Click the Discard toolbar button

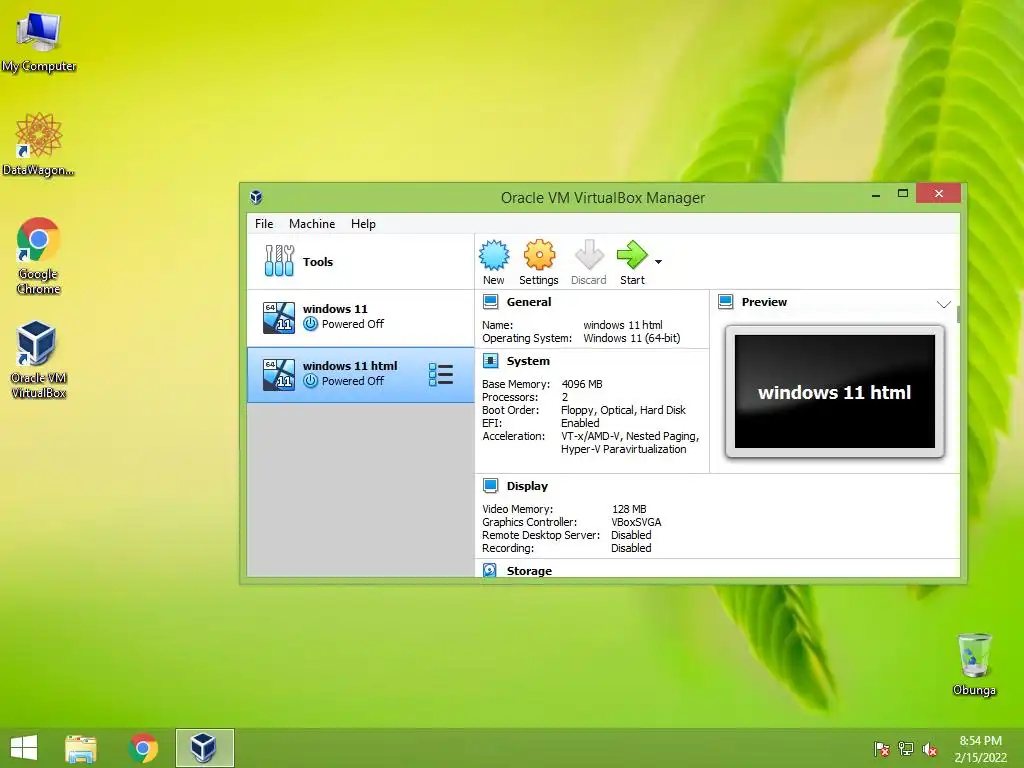pyautogui.click(x=588, y=262)
